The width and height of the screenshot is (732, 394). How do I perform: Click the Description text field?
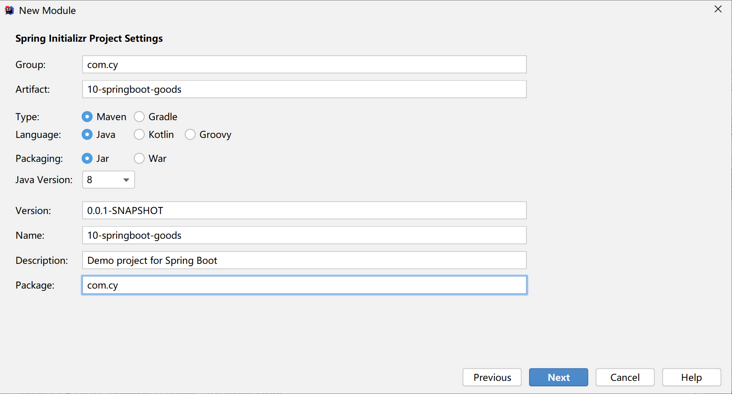click(x=304, y=260)
